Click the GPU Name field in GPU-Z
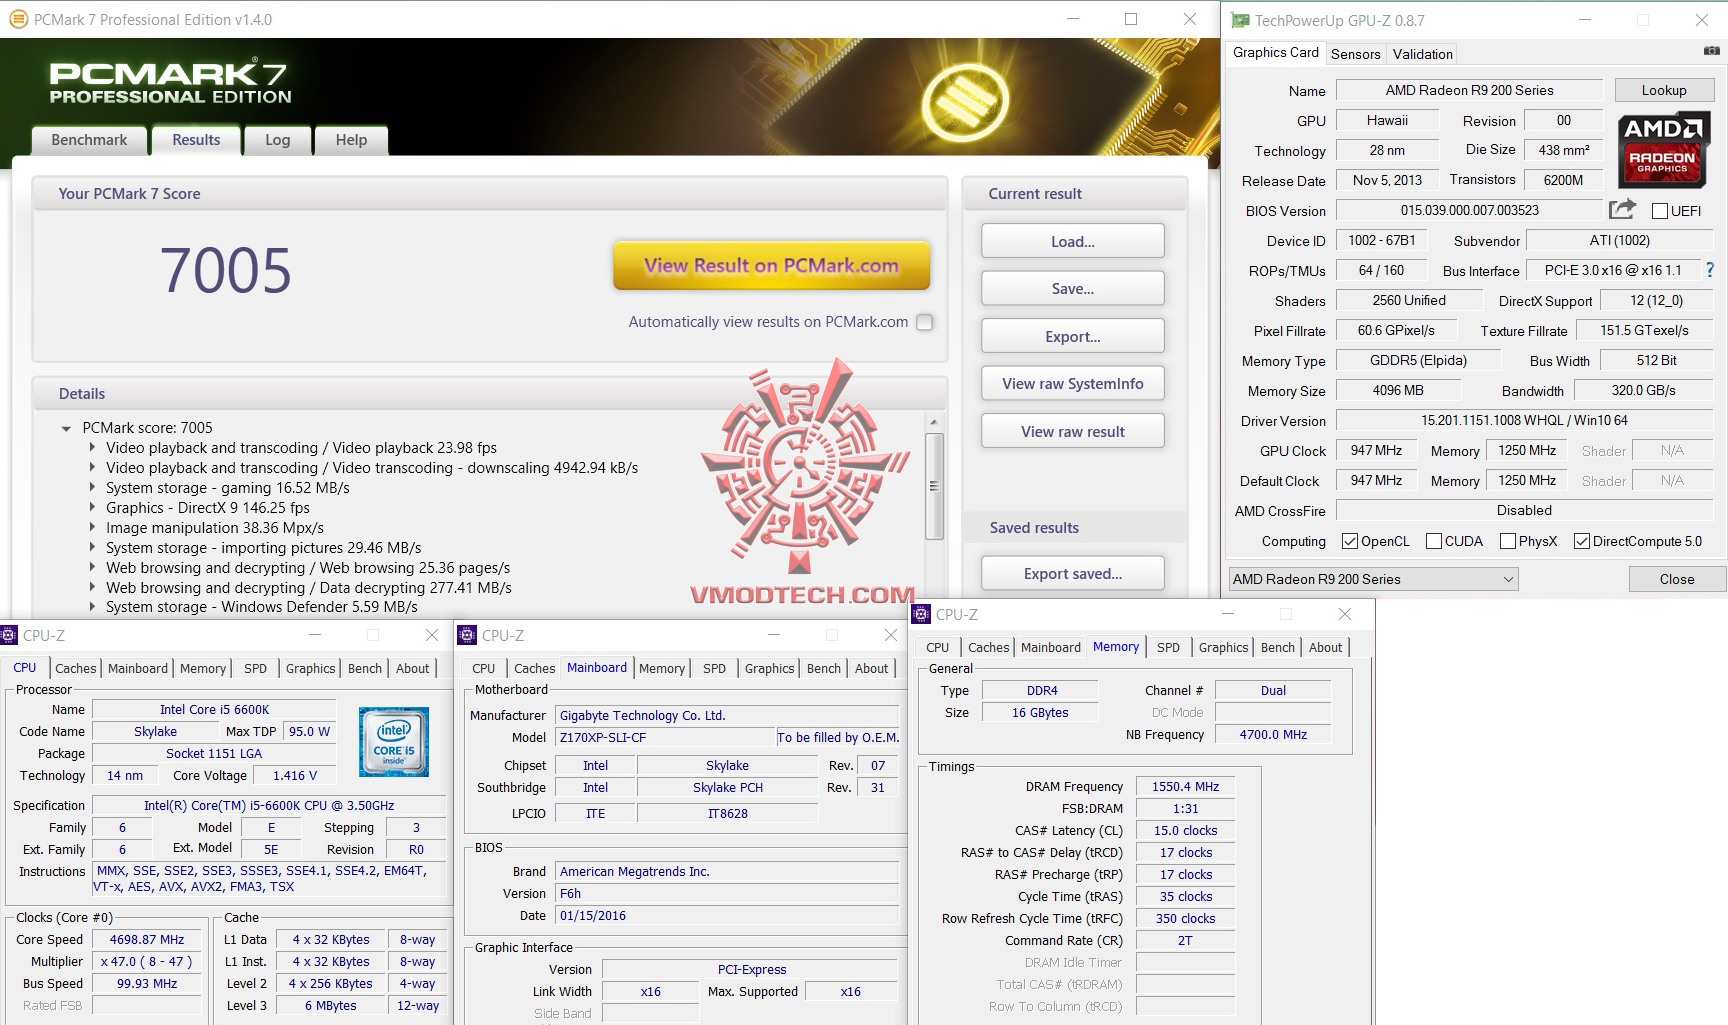The image size is (1728, 1025). click(1469, 90)
